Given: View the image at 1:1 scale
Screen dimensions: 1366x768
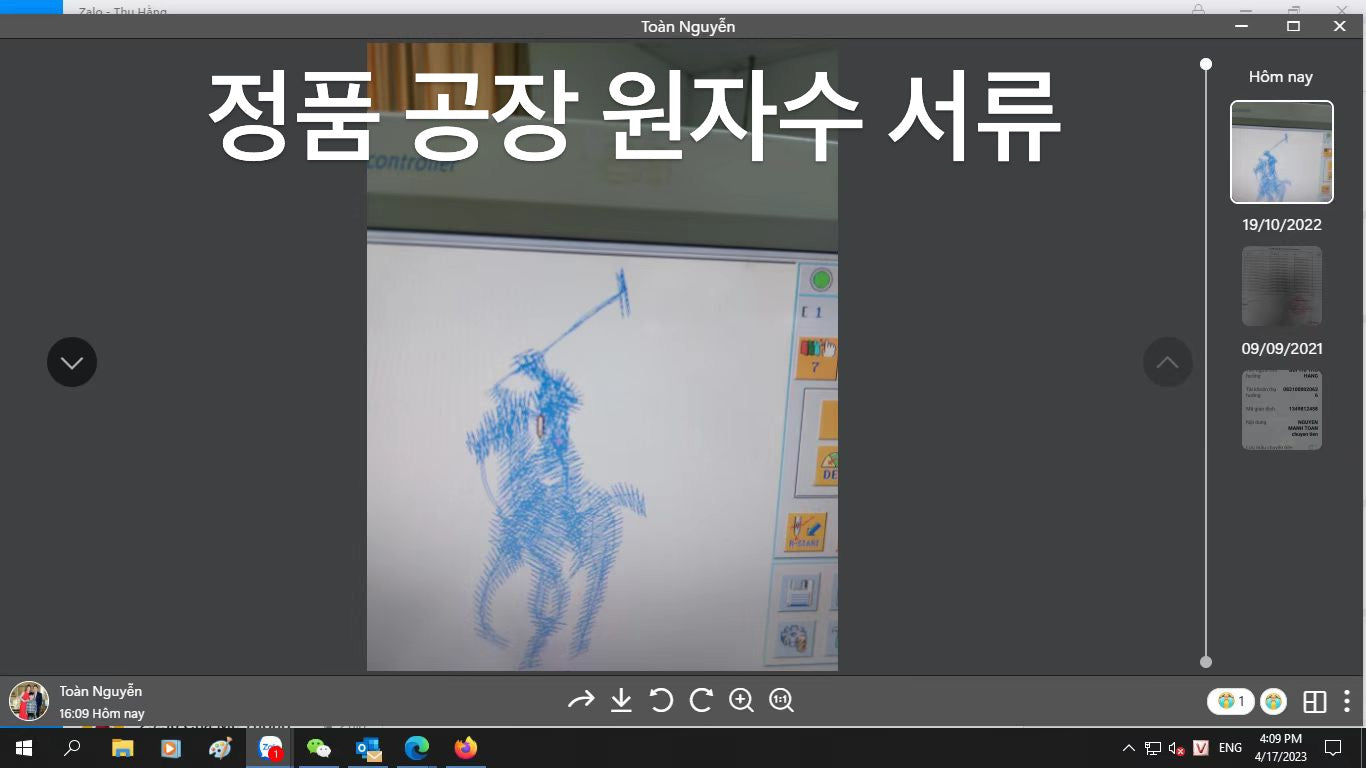Looking at the screenshot, I should [781, 701].
